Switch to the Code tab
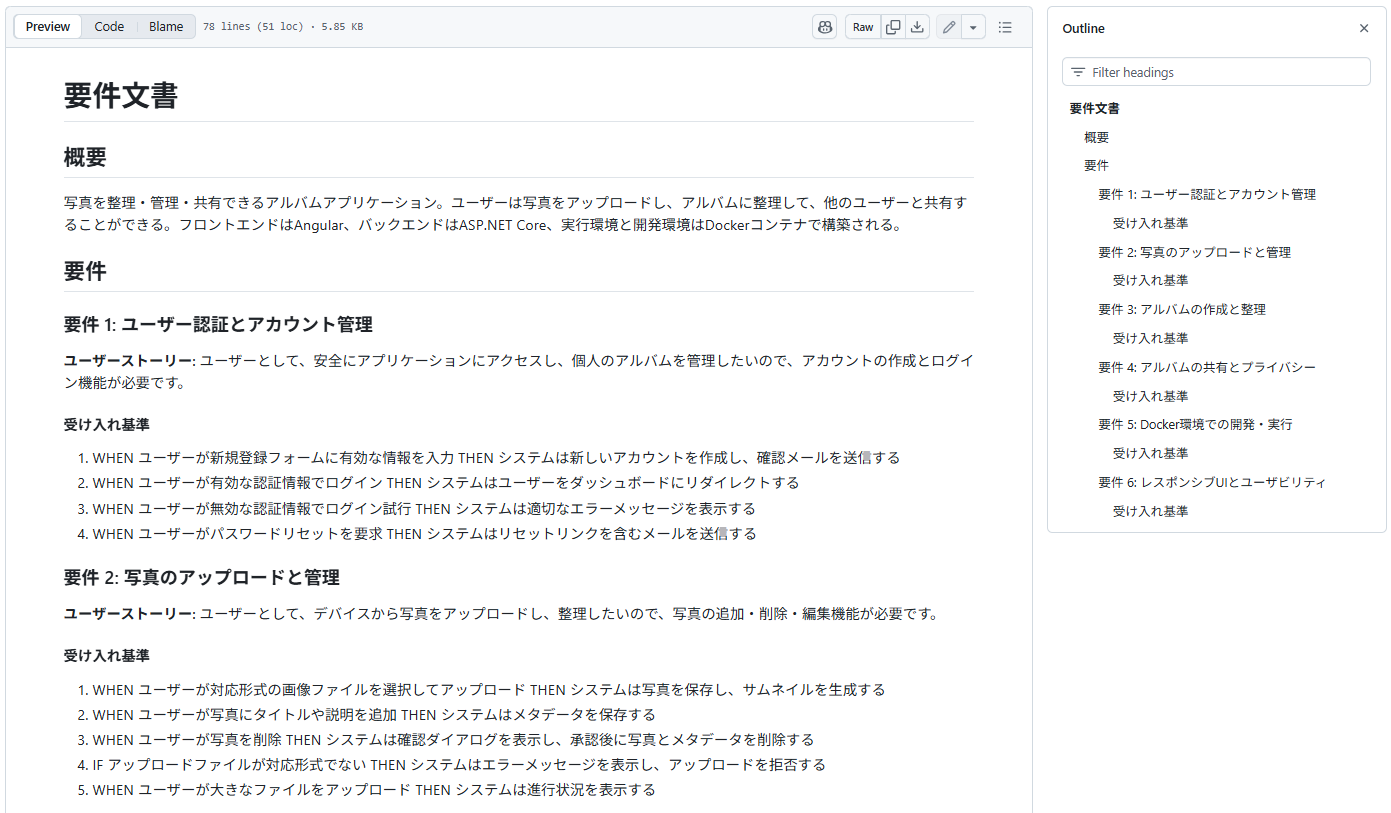 (109, 27)
